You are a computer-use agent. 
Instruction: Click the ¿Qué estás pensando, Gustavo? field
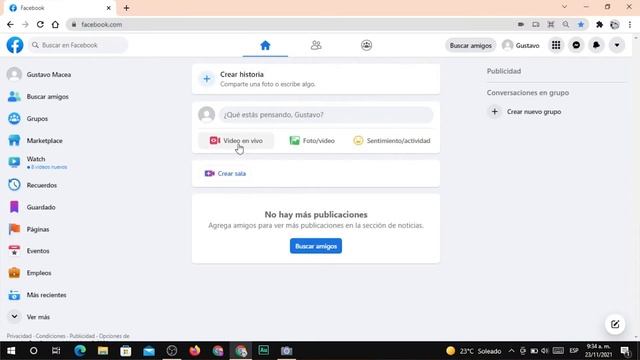coord(326,115)
